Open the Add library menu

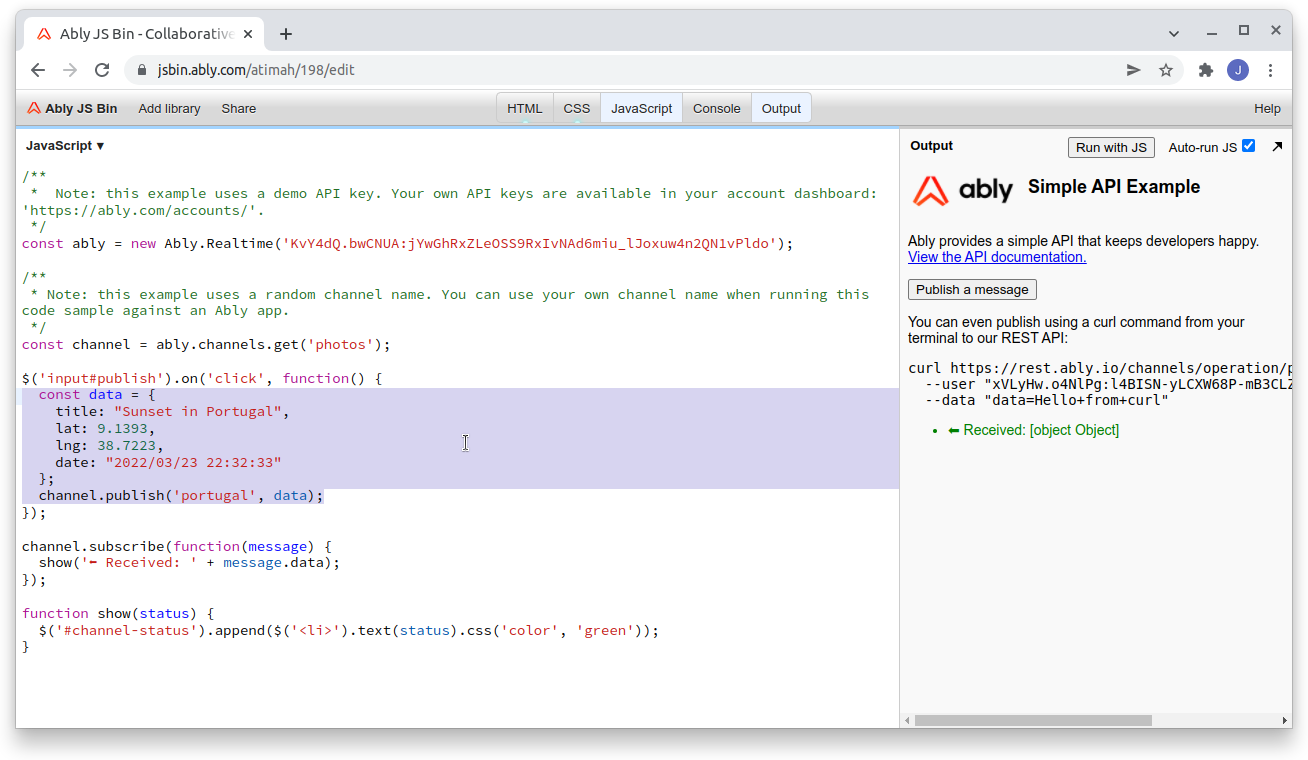169,108
